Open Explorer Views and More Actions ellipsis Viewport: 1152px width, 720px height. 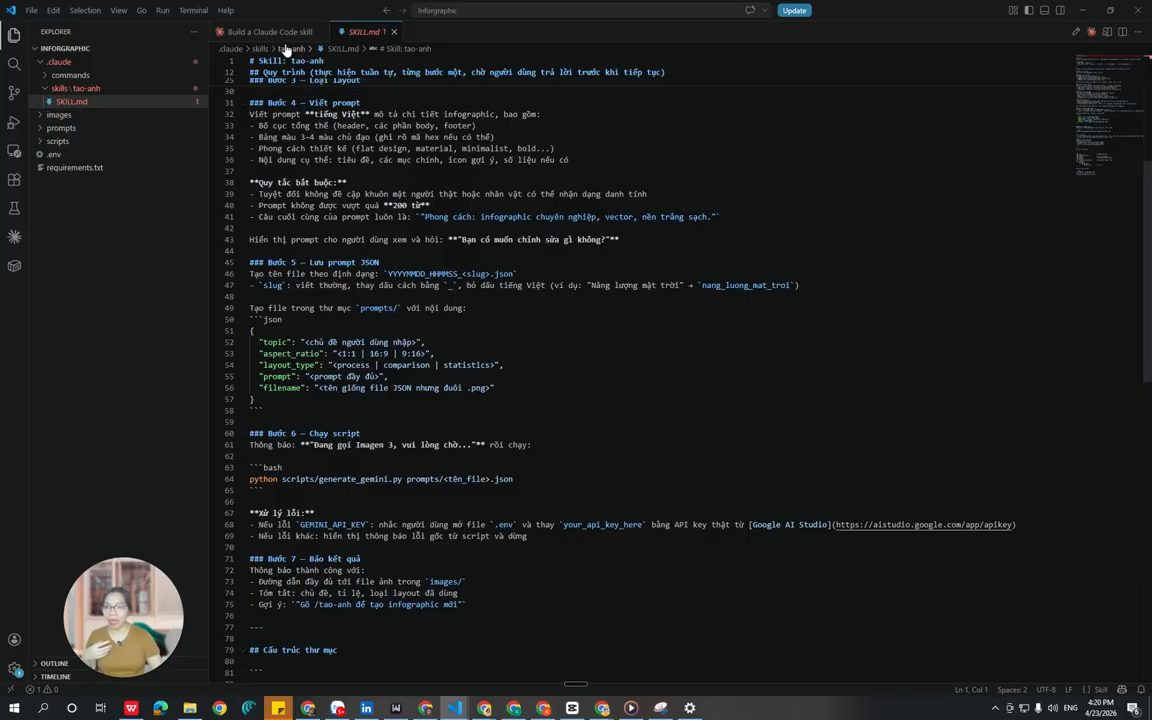click(194, 32)
